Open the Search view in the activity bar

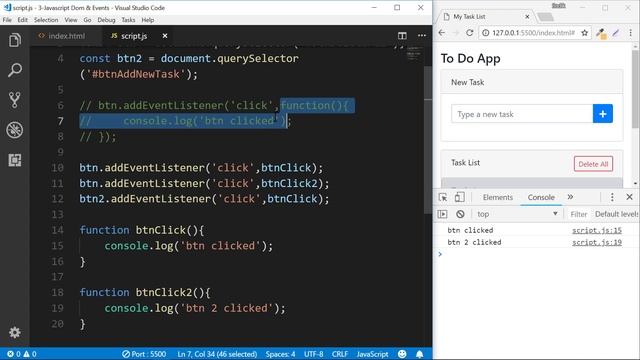tap(15, 70)
